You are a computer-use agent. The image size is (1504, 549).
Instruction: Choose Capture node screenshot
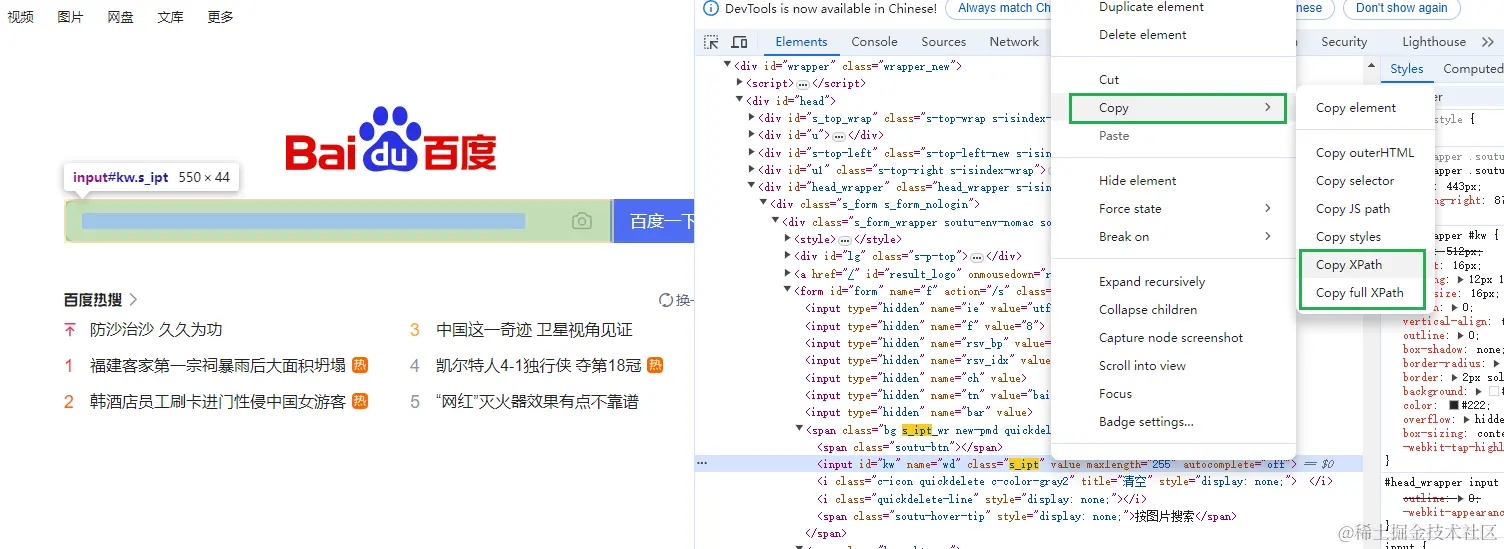click(x=1173, y=338)
